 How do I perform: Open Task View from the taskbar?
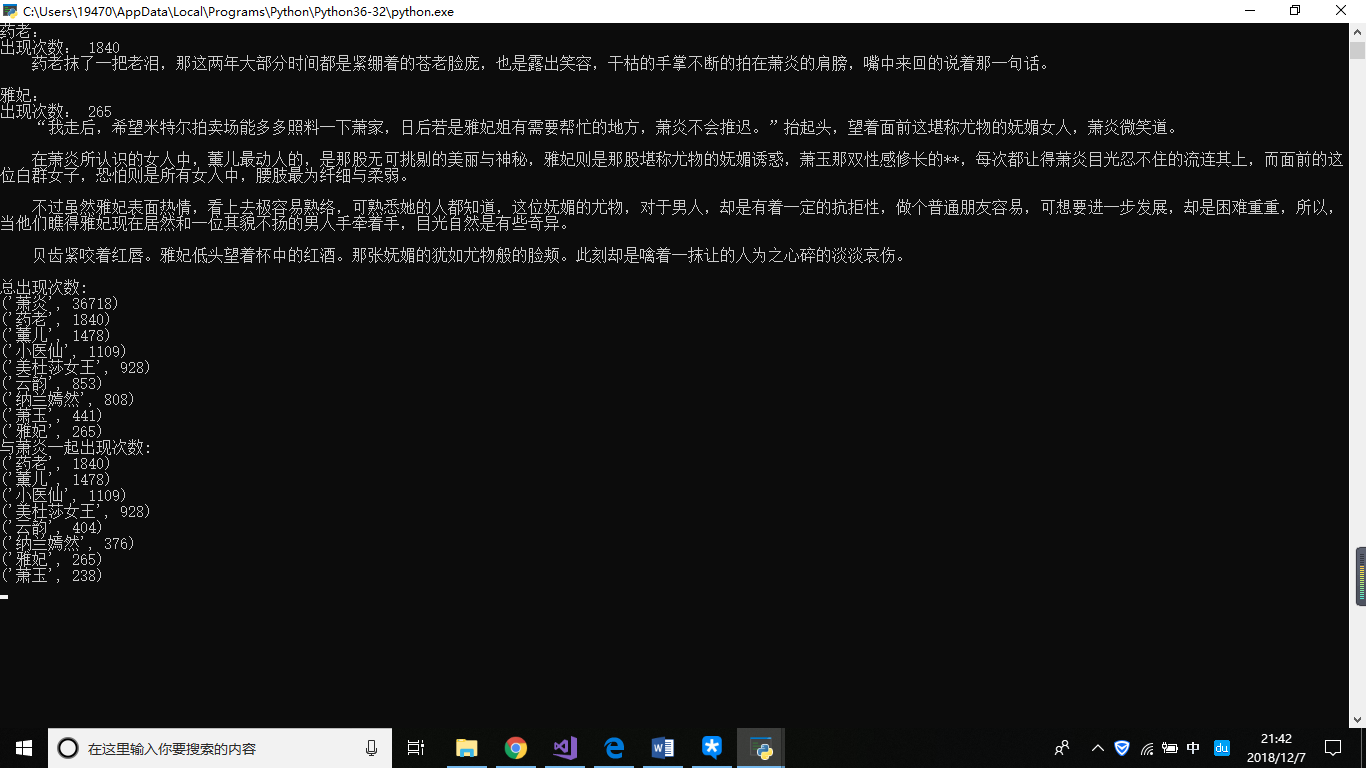tap(416, 747)
